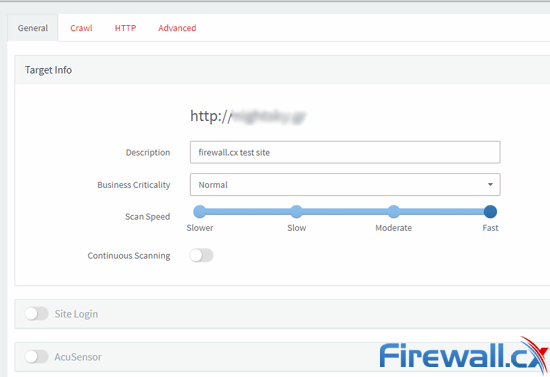The image size is (550, 377).
Task: Turn on the Site Login toggle
Action: tap(36, 314)
